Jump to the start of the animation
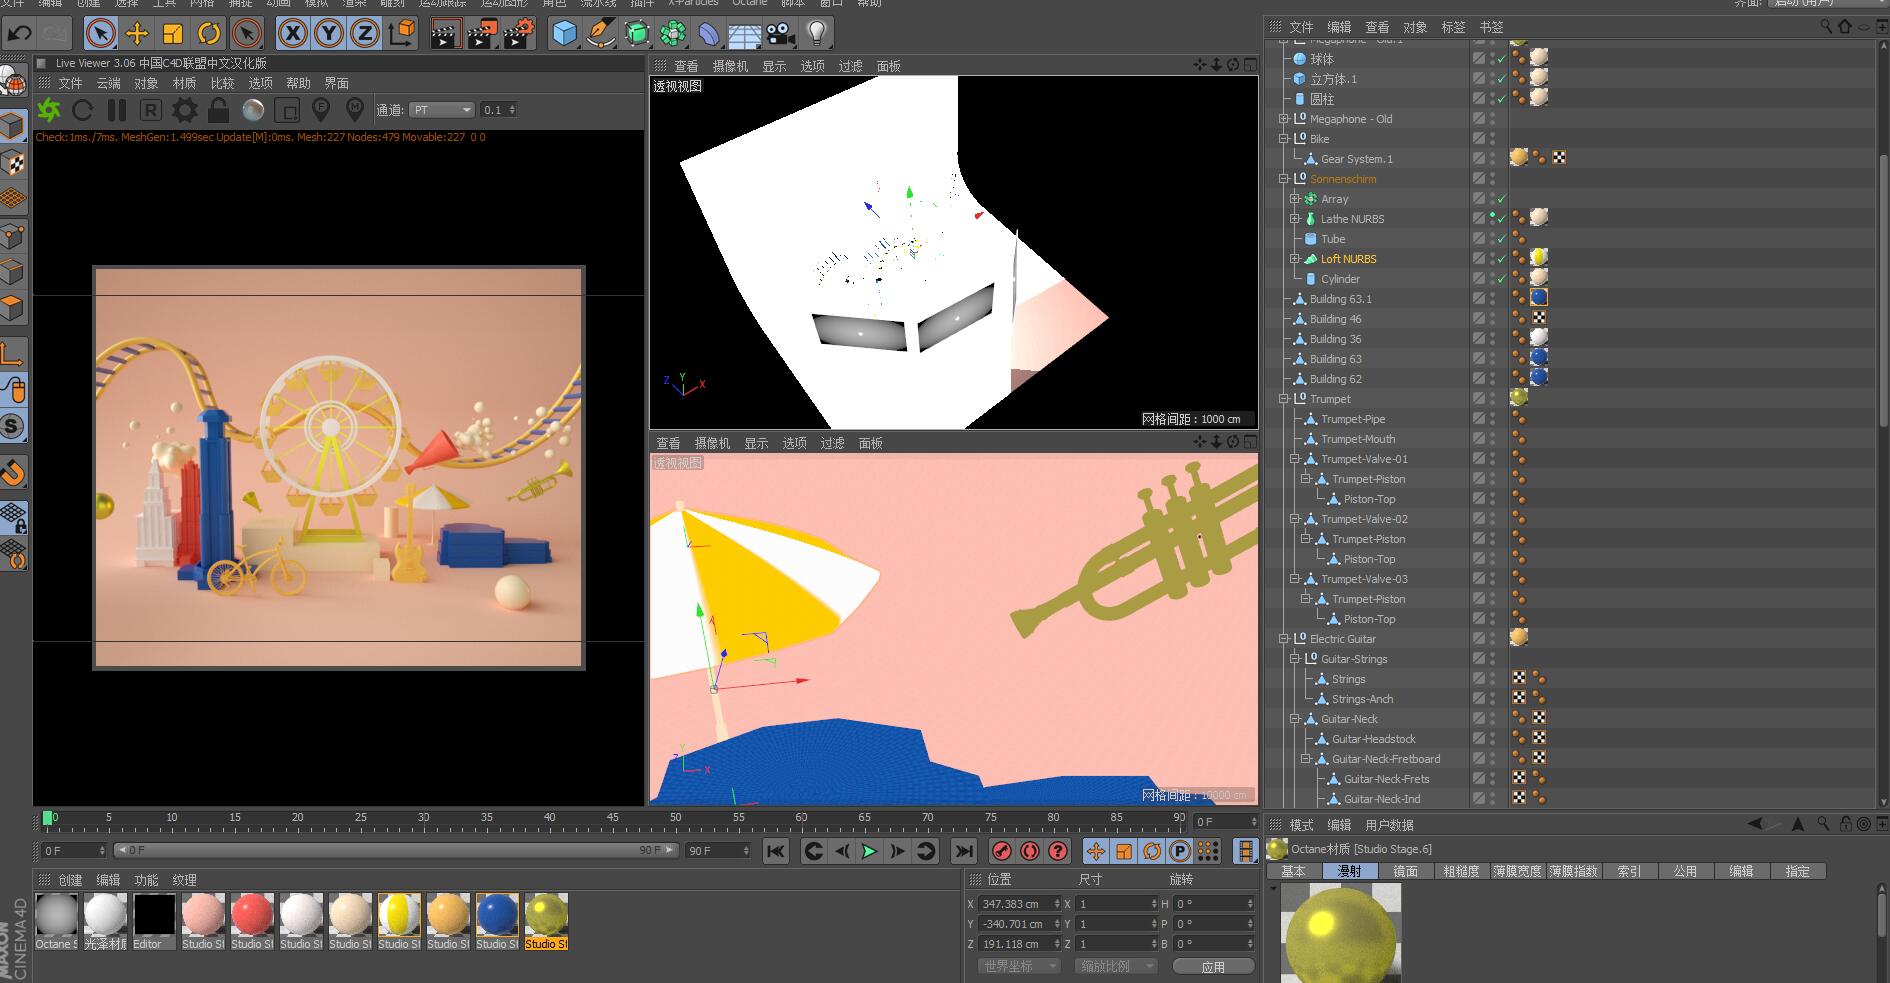1890x983 pixels. (775, 851)
